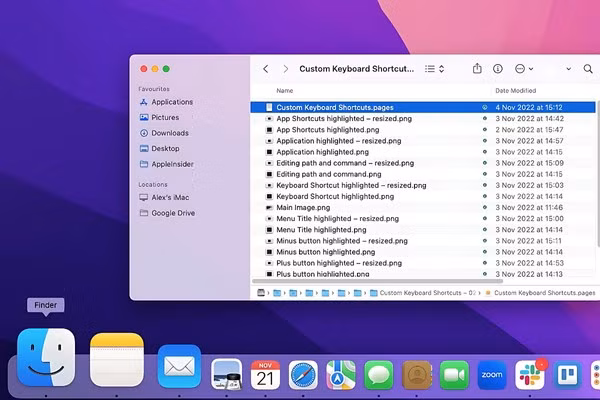Select App Shortcuts highlighted – resized.png
Viewport: 600px width, 400px height.
[423, 119]
